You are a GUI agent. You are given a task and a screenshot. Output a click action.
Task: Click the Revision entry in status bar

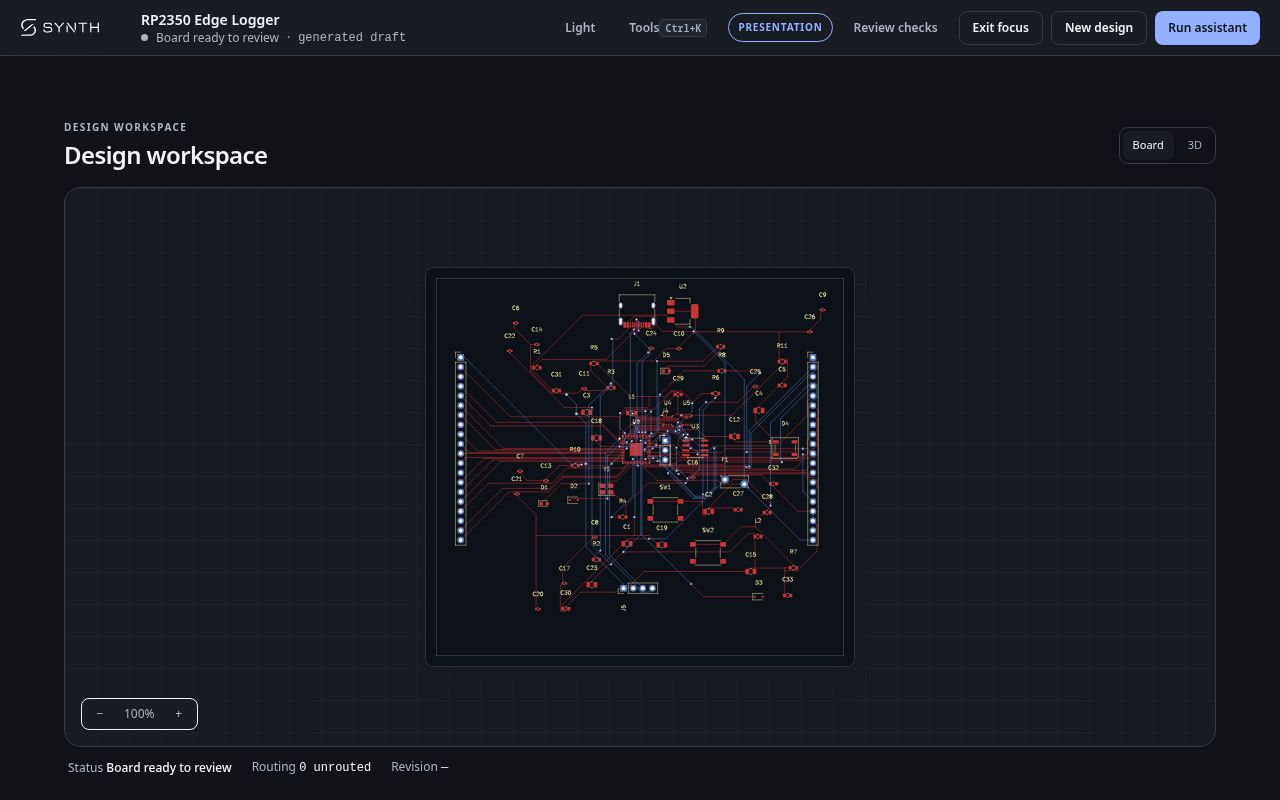(x=420, y=767)
